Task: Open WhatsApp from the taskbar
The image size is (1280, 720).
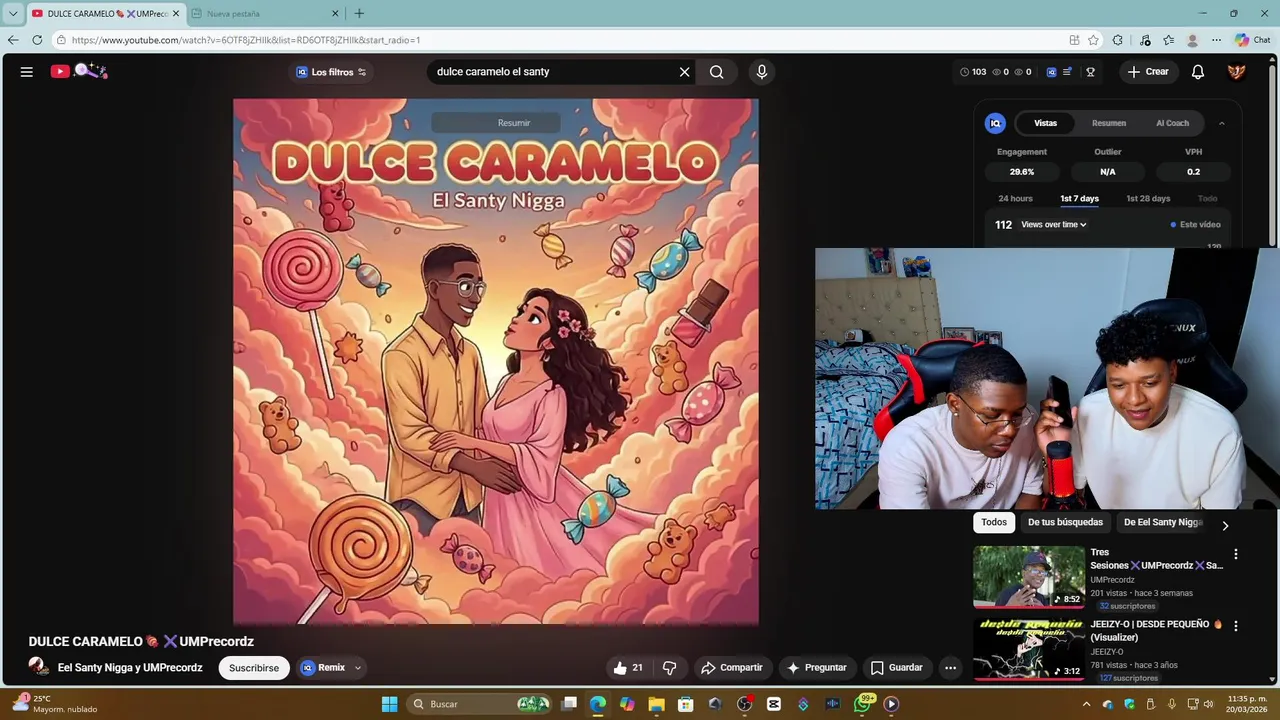Action: 863,704
